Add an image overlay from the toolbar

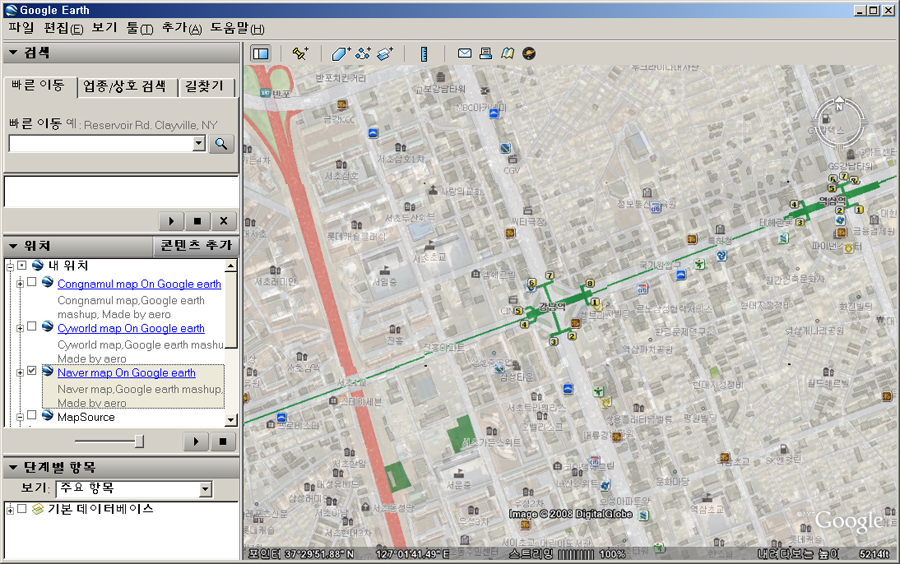pos(385,53)
